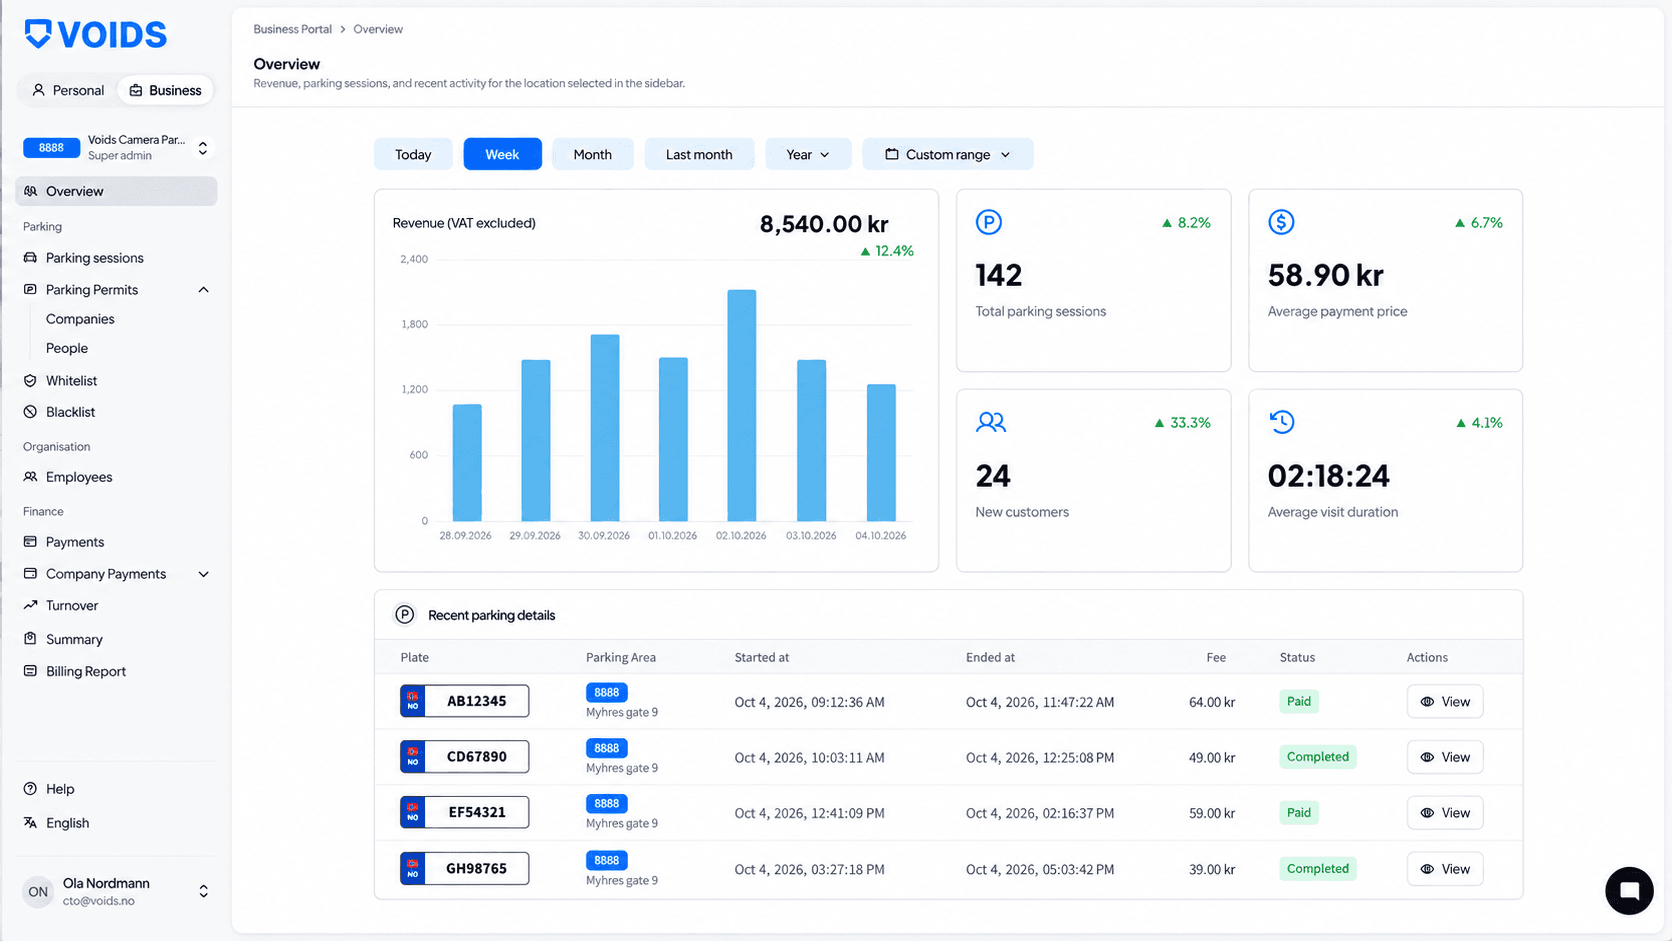Click the Parking sessions car icon
The height and width of the screenshot is (941, 1672).
pos(30,258)
